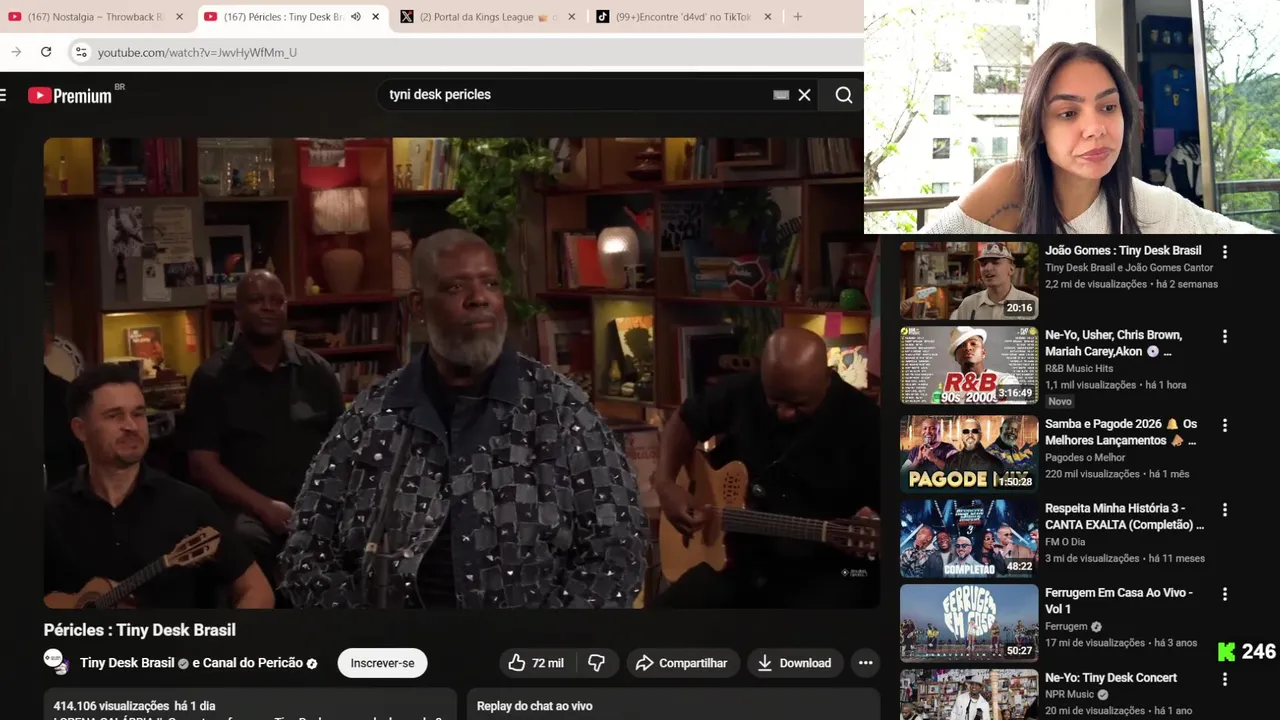Open title 'Respeita Minha História 3'
1280x720 pixels.
tap(1124, 516)
